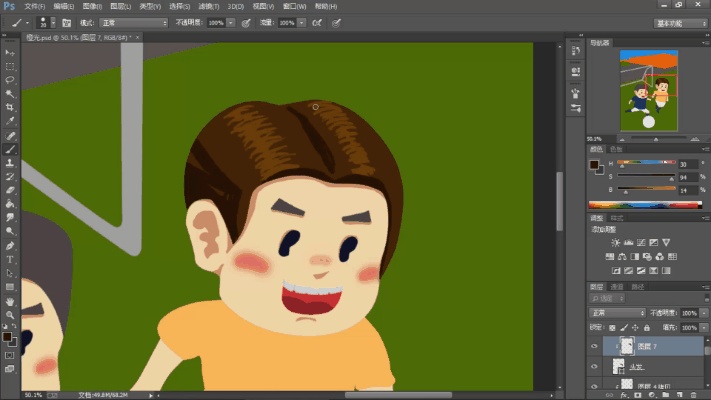Select the Crop tool
This screenshot has height=400, width=711.
[x=10, y=107]
